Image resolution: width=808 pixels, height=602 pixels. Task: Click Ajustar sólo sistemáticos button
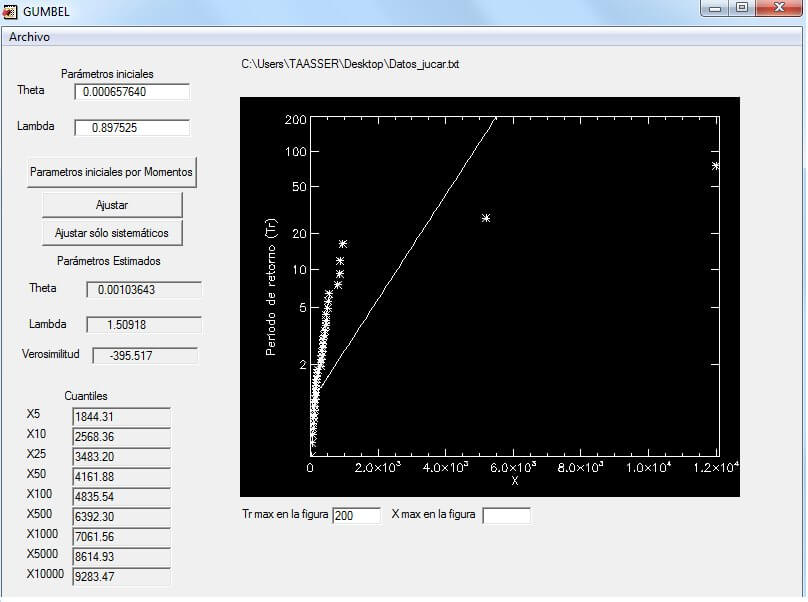[x=112, y=233]
